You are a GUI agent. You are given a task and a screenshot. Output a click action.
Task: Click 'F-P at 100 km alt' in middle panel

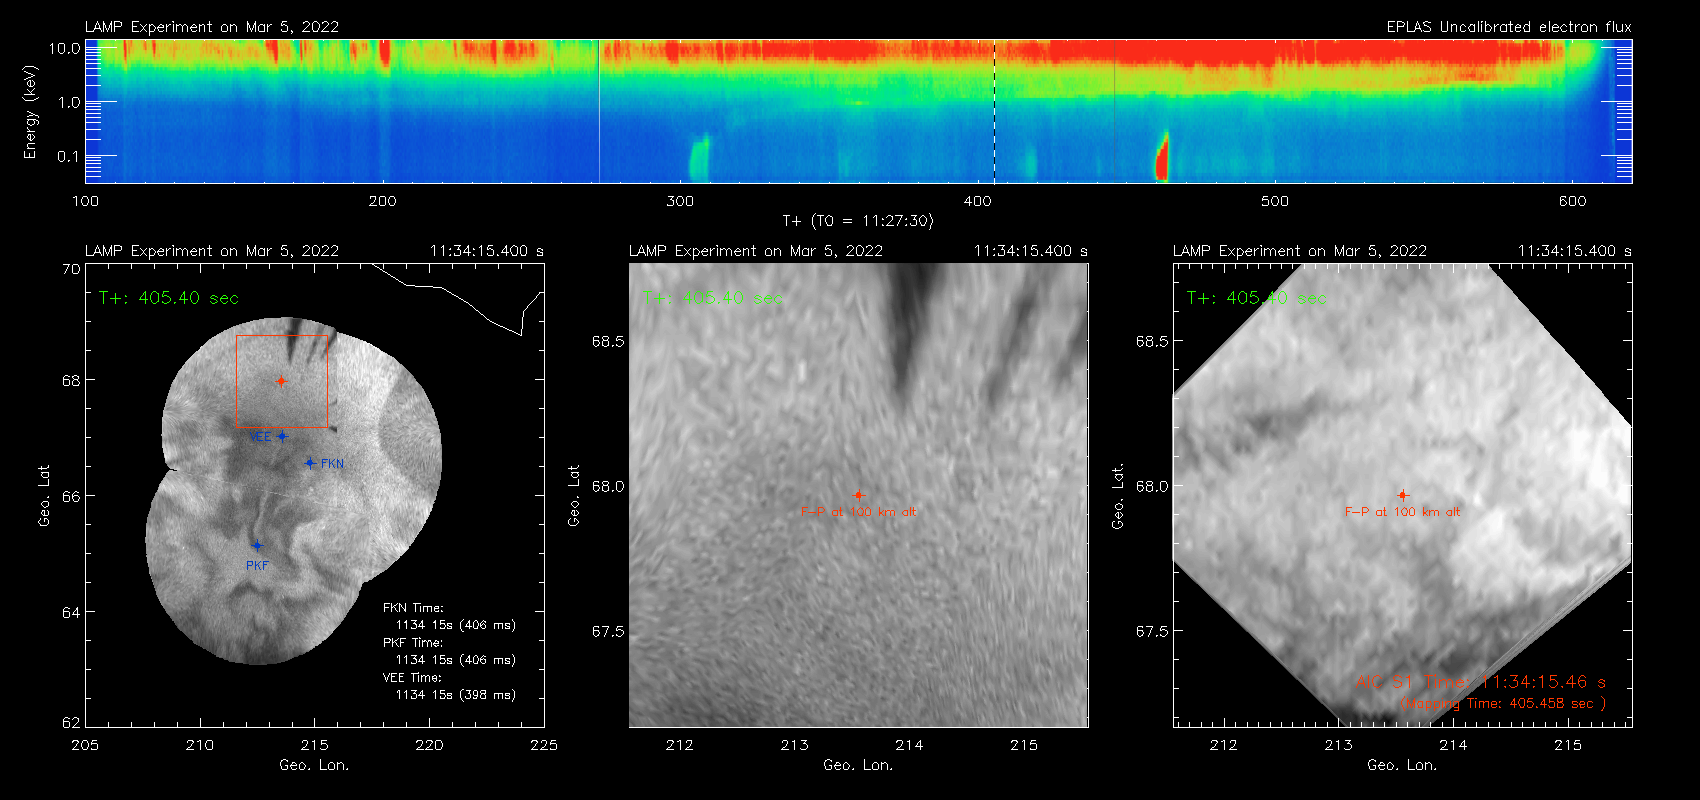(858, 512)
